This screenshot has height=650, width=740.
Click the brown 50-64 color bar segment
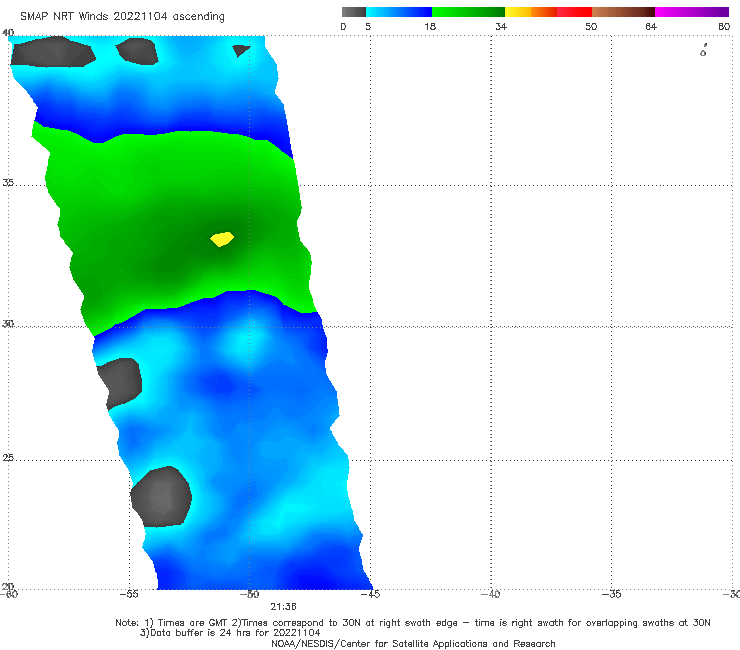click(623, 12)
